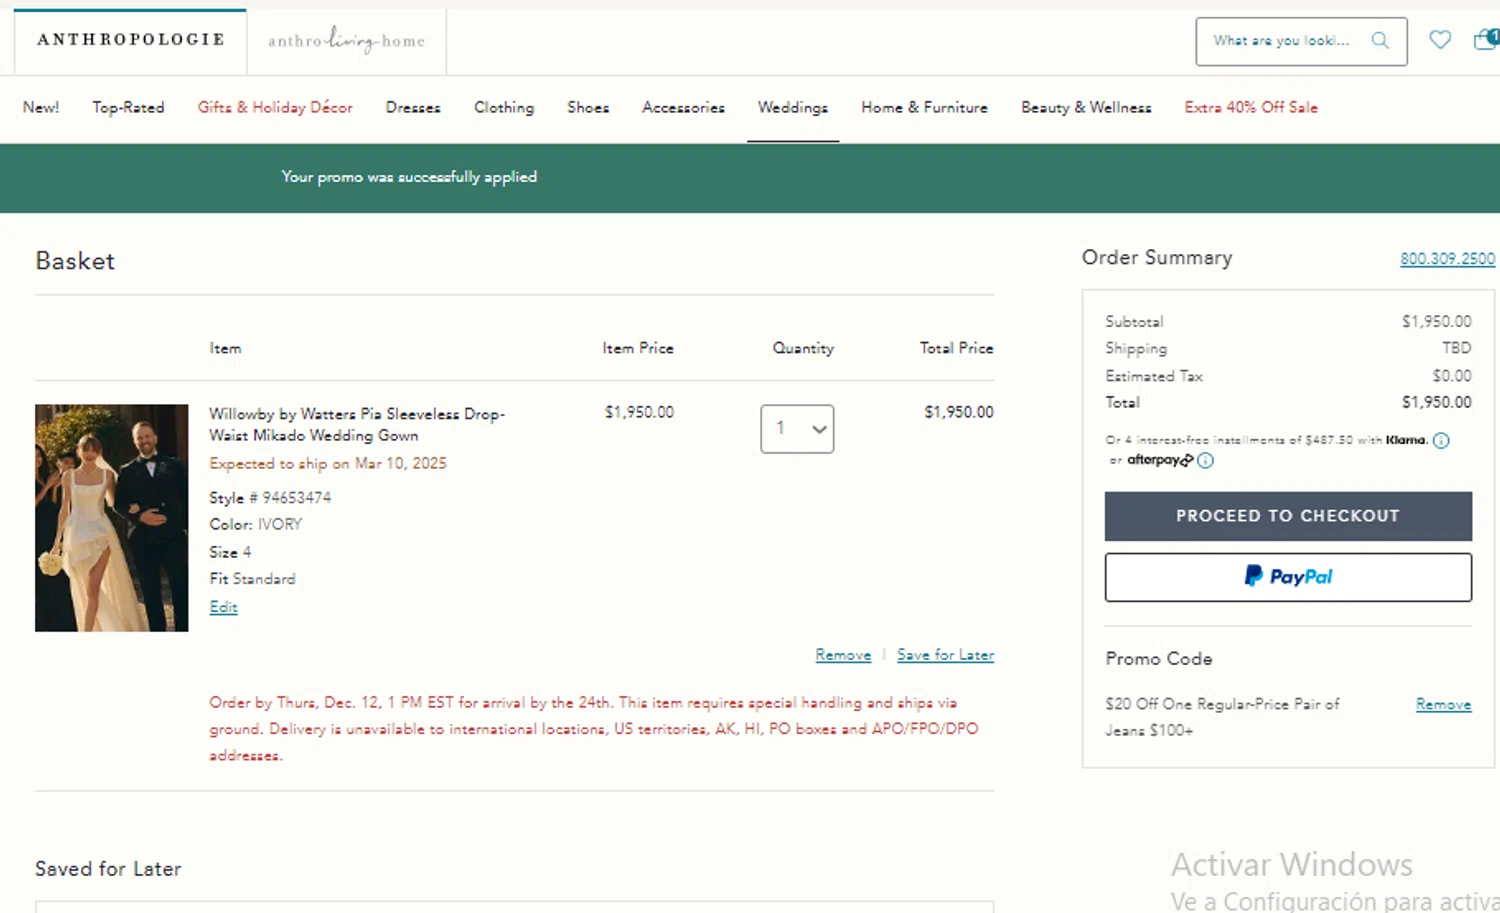Click 'Style # 94653474' text
The image size is (1500, 913).
coord(270,497)
